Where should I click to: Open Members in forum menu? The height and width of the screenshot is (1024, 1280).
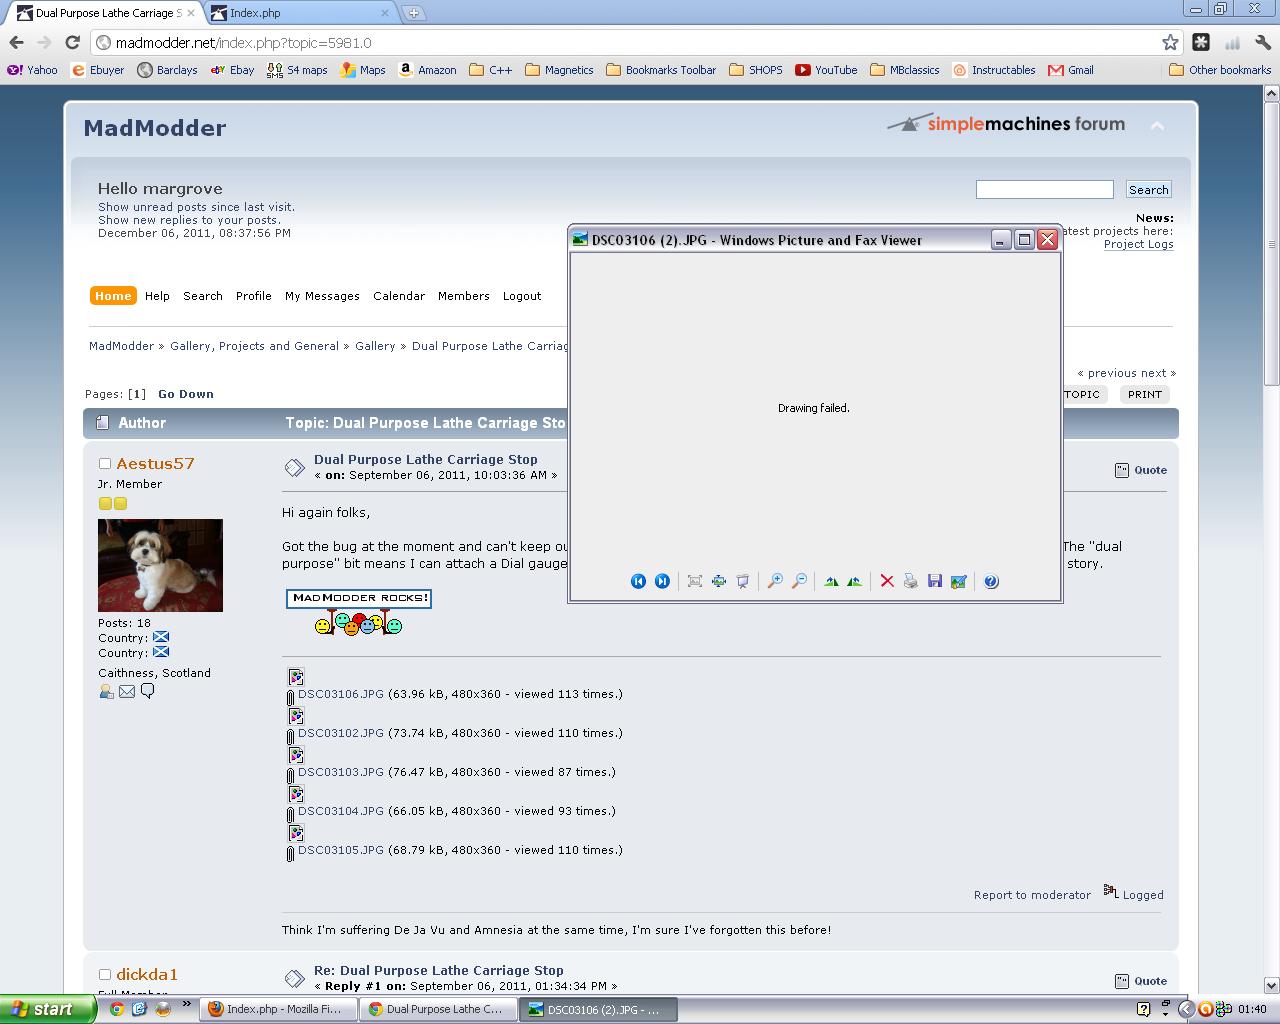pyautogui.click(x=464, y=296)
